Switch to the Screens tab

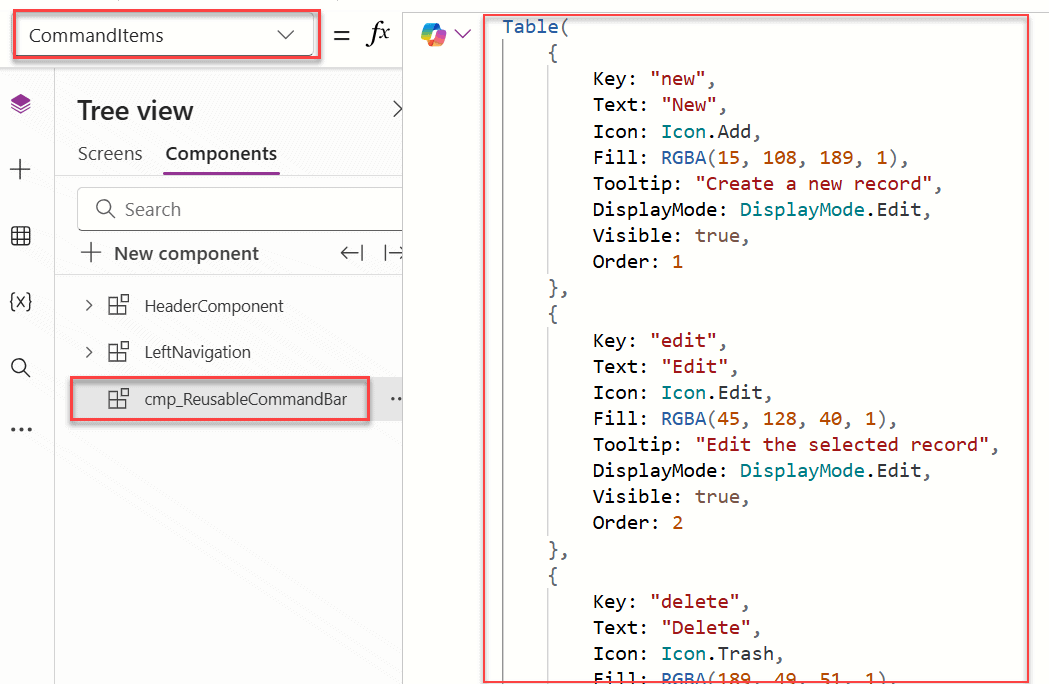click(110, 154)
